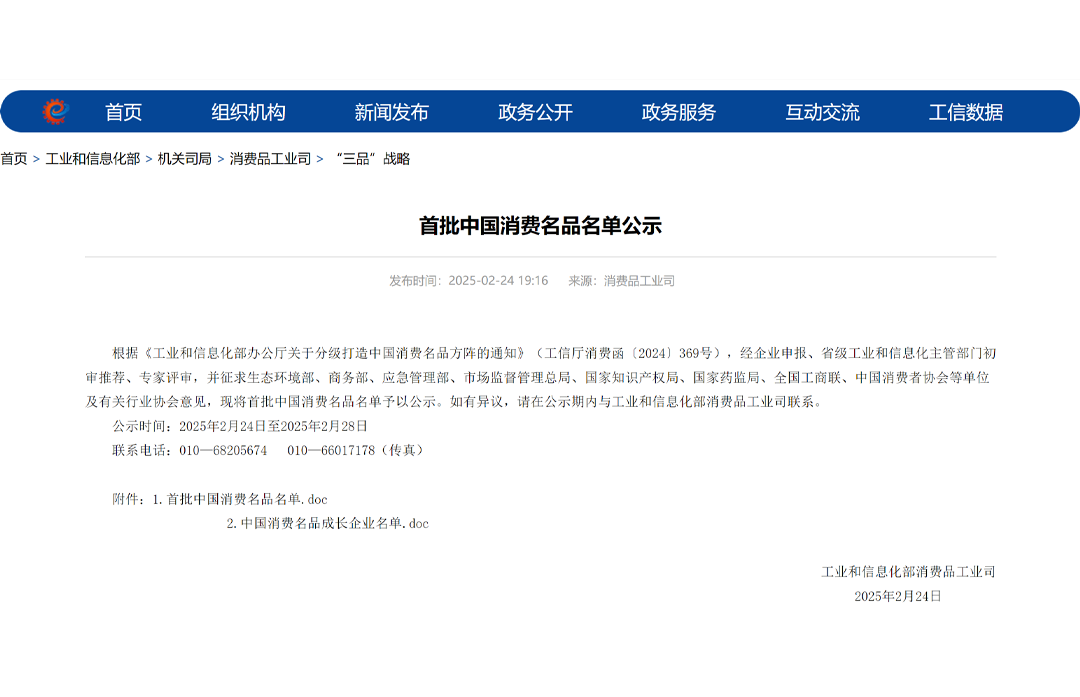This screenshot has height=697, width=1080.
Task: Download attachment 中国消费名品成长企业名单.doc
Action: pyautogui.click(x=334, y=523)
